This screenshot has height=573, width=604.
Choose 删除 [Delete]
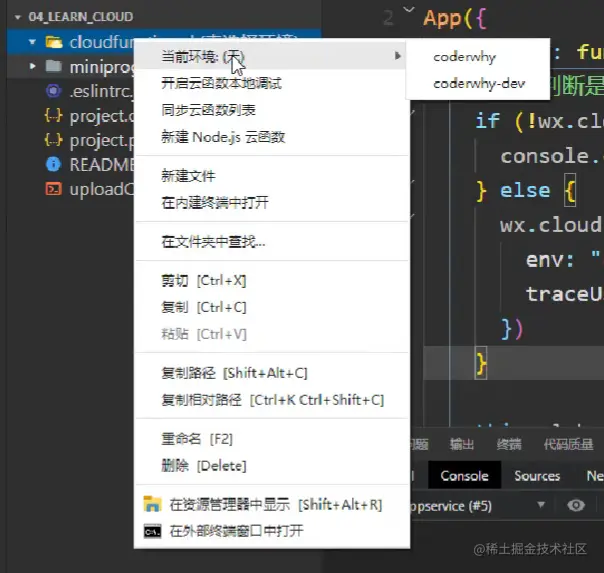click(x=203, y=466)
